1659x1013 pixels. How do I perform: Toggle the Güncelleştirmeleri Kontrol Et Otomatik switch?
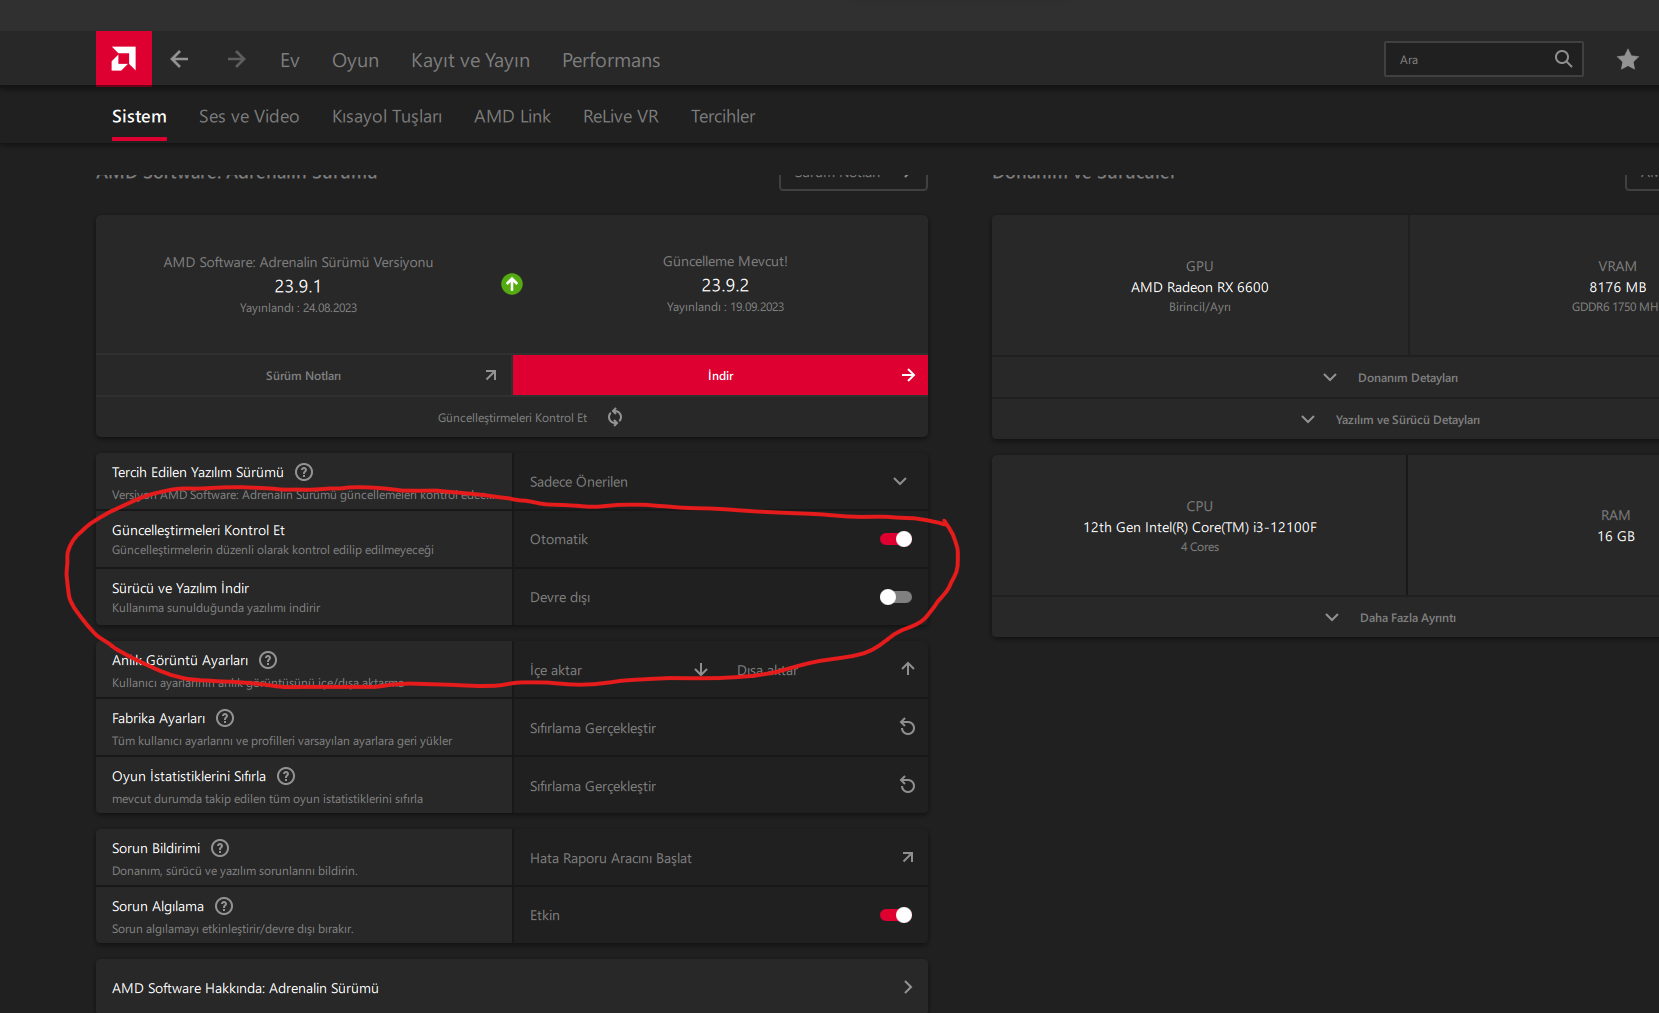tap(896, 539)
